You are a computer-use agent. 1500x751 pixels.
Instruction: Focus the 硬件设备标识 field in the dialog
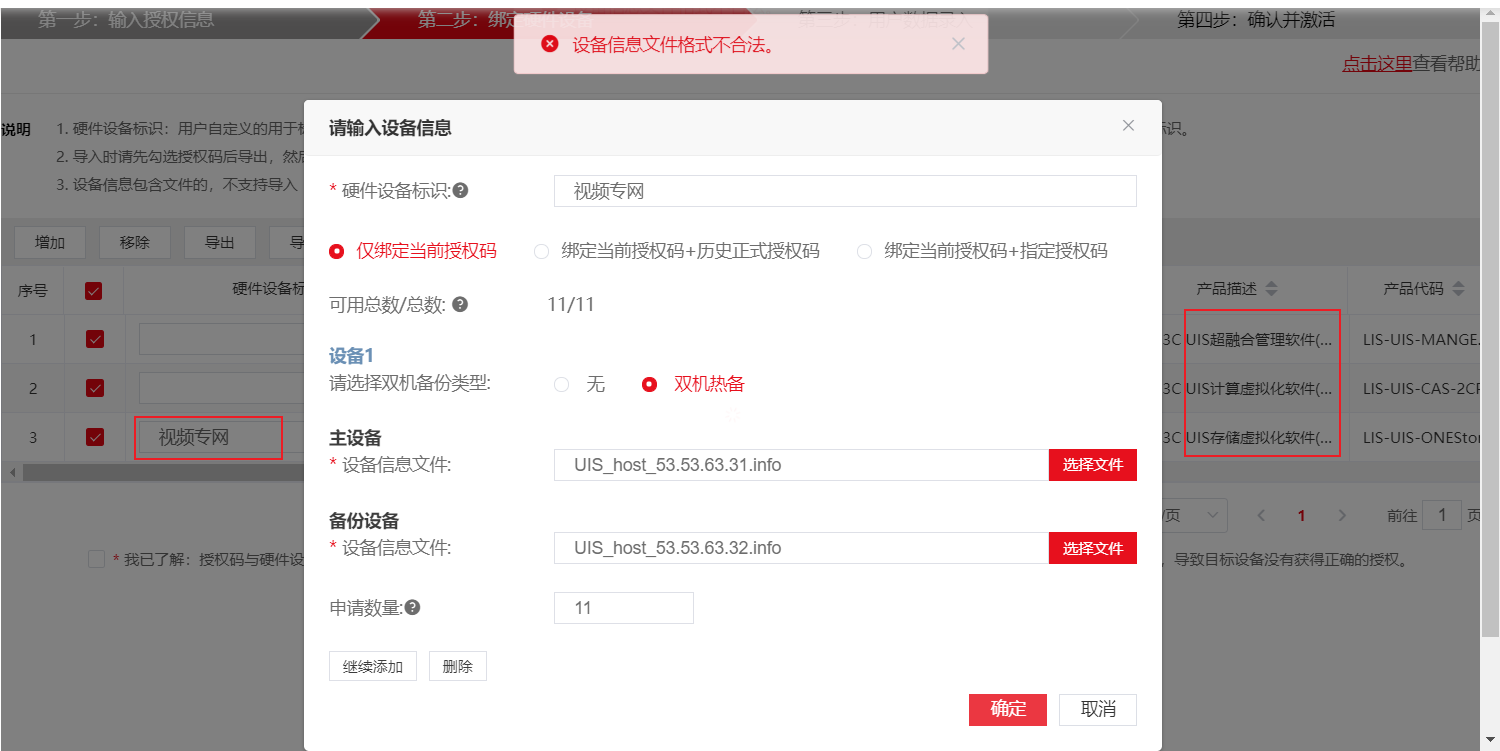(845, 191)
